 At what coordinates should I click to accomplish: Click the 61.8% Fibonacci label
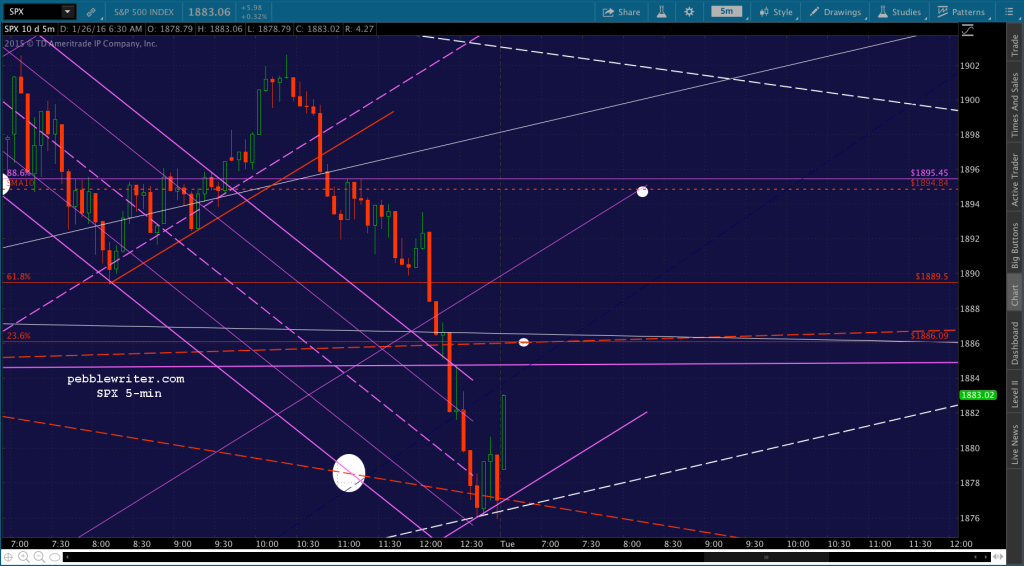[x=18, y=277]
